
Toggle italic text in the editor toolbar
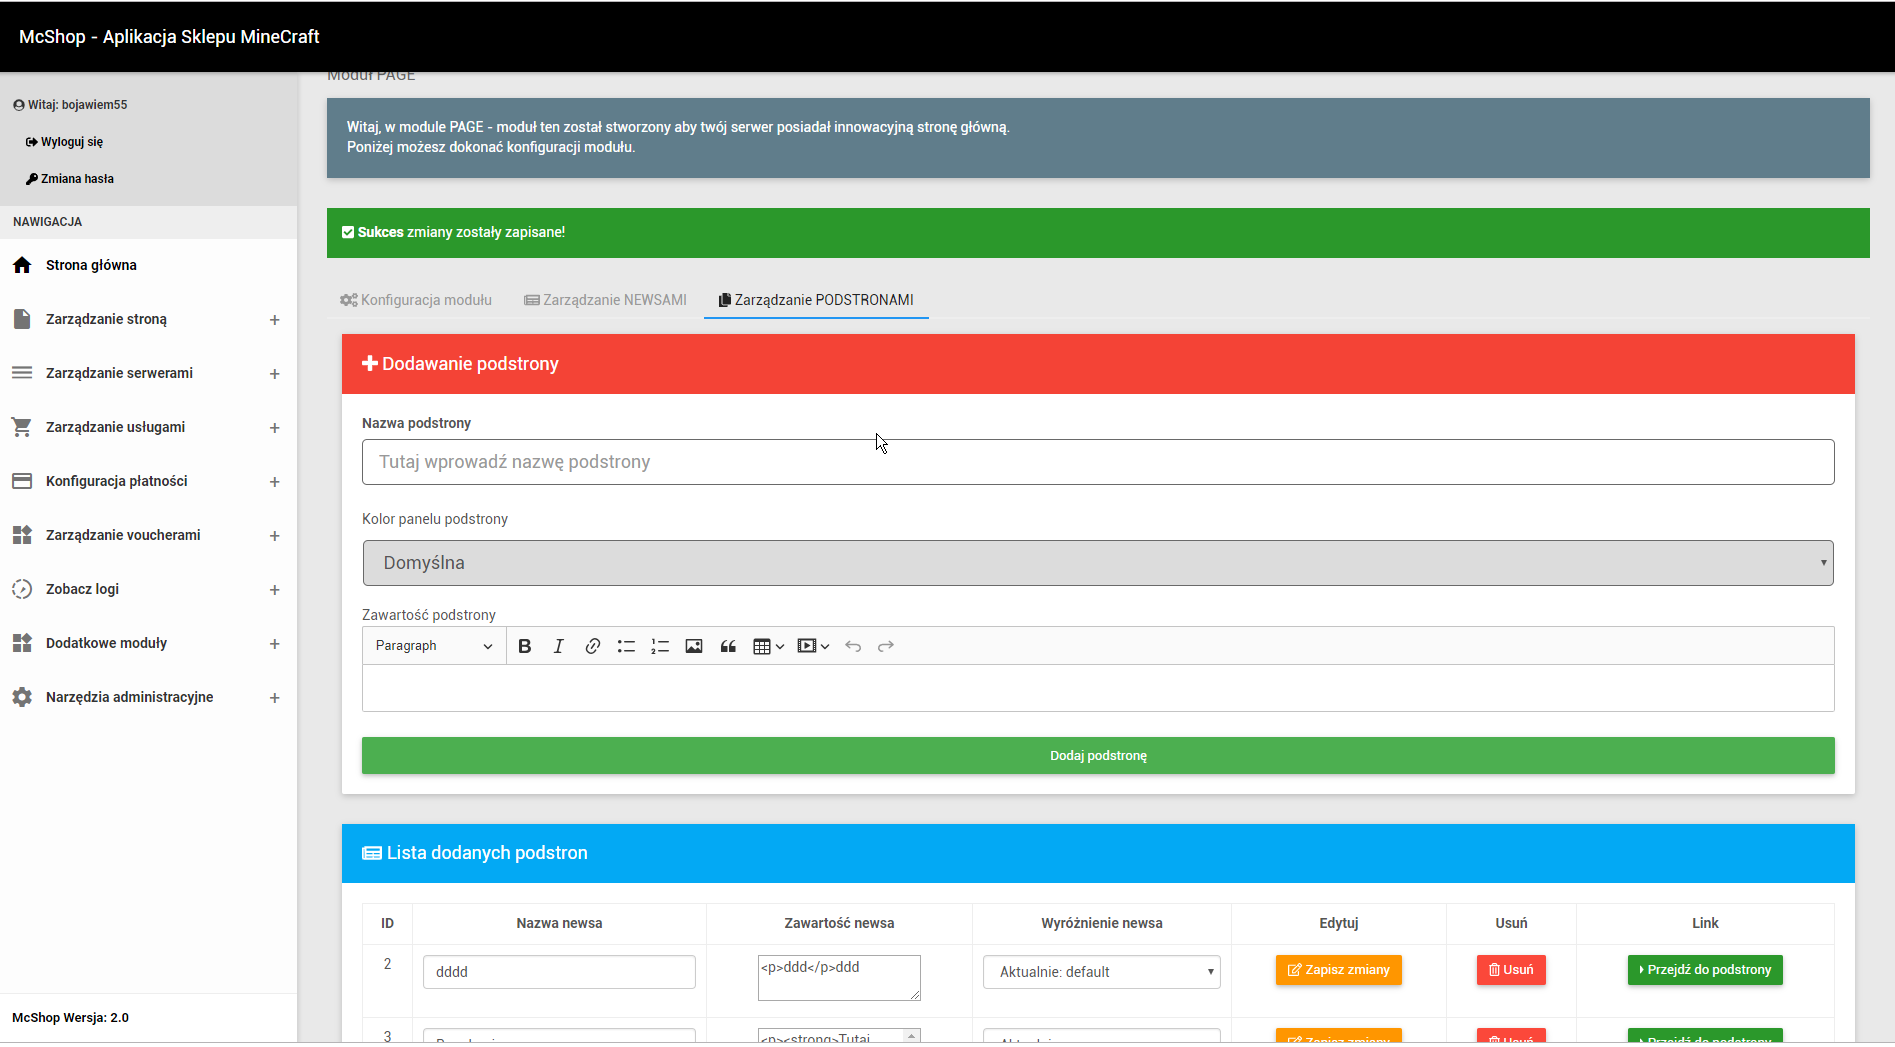coord(558,646)
